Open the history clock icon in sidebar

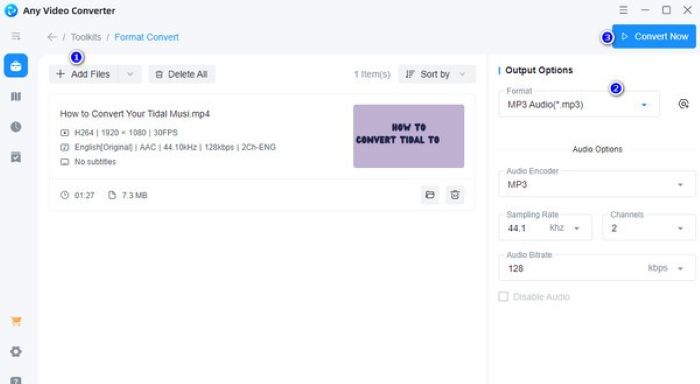click(16, 127)
